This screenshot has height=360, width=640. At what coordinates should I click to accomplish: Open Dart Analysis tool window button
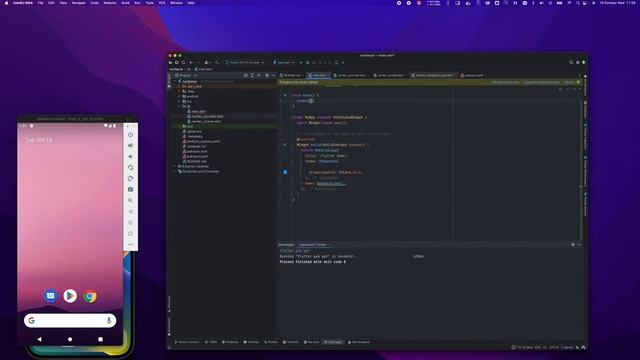pyautogui.click(x=359, y=342)
